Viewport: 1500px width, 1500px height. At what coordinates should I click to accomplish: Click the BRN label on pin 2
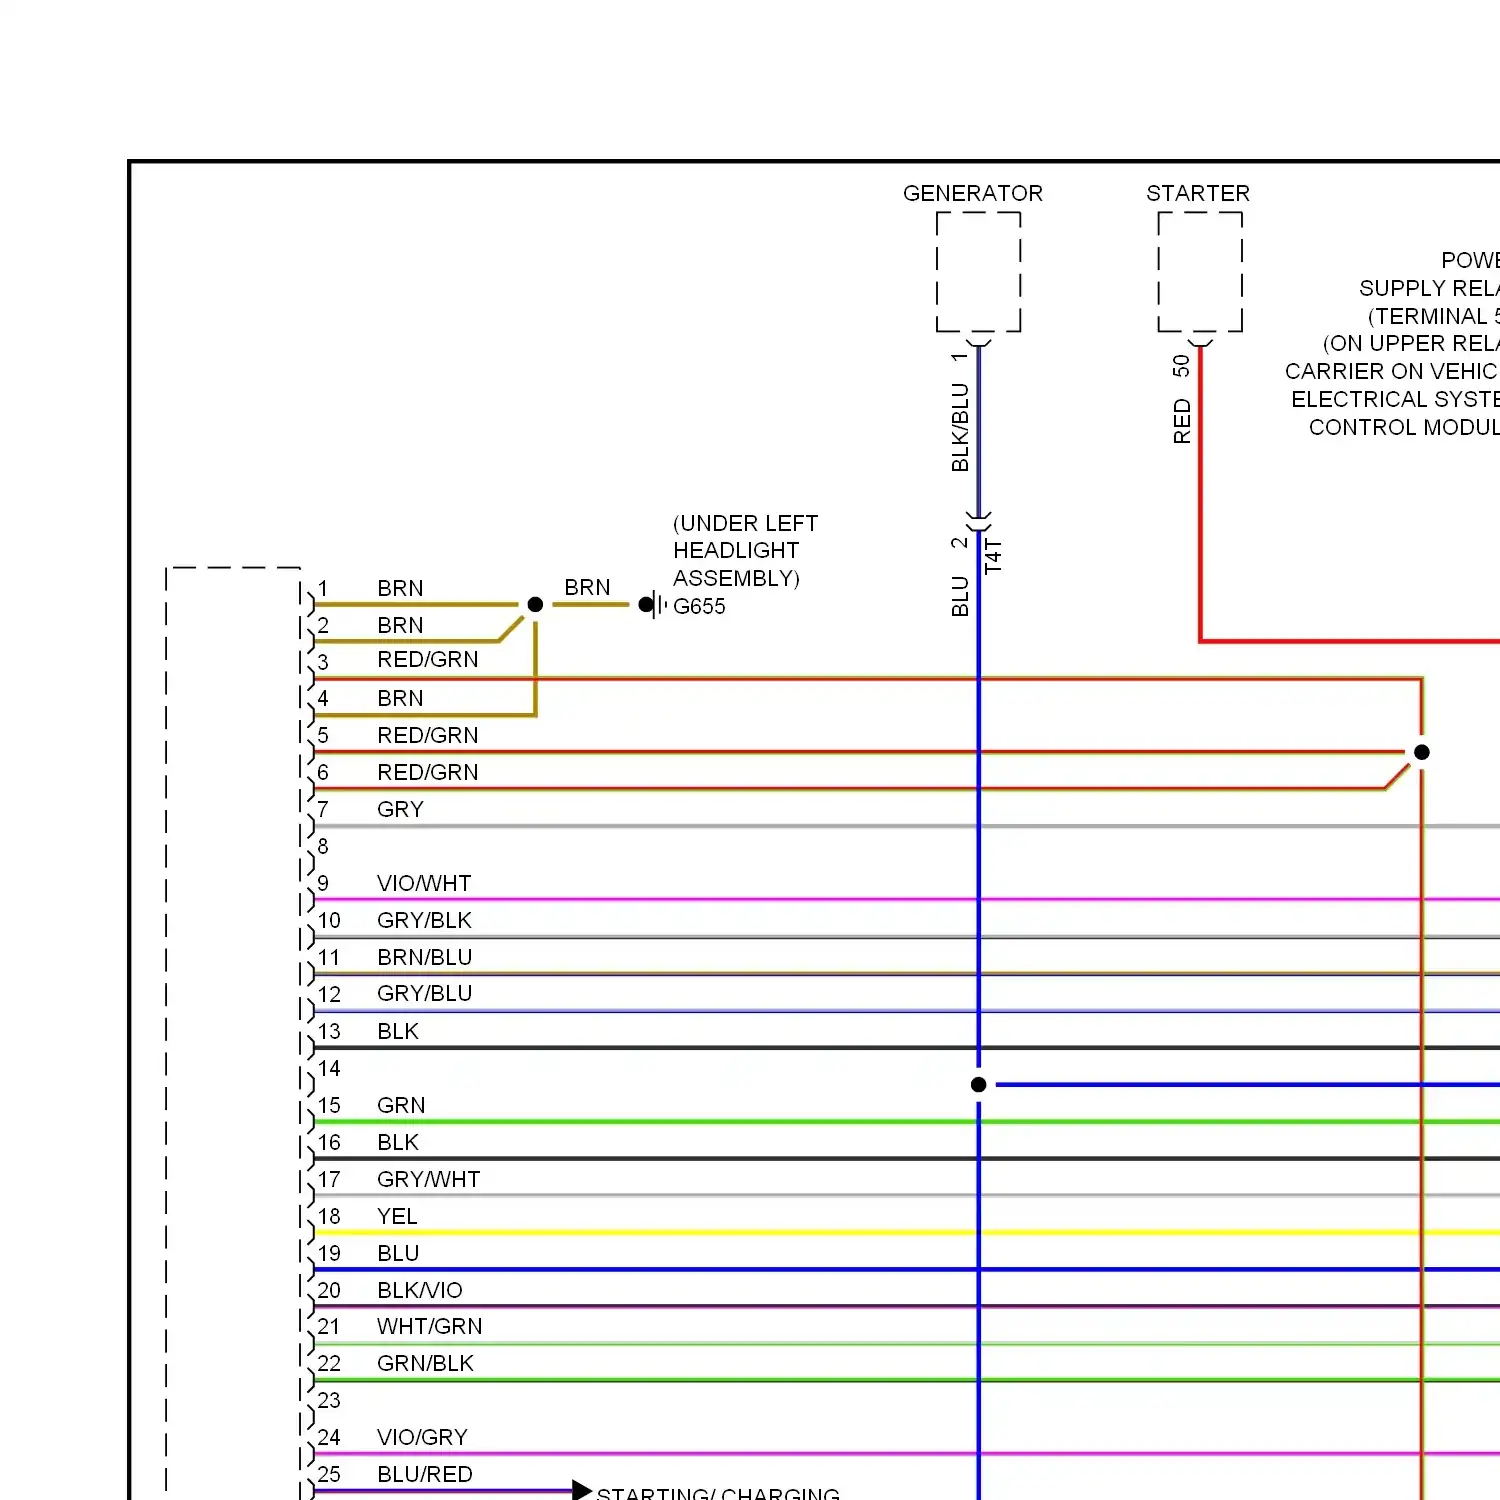point(400,625)
